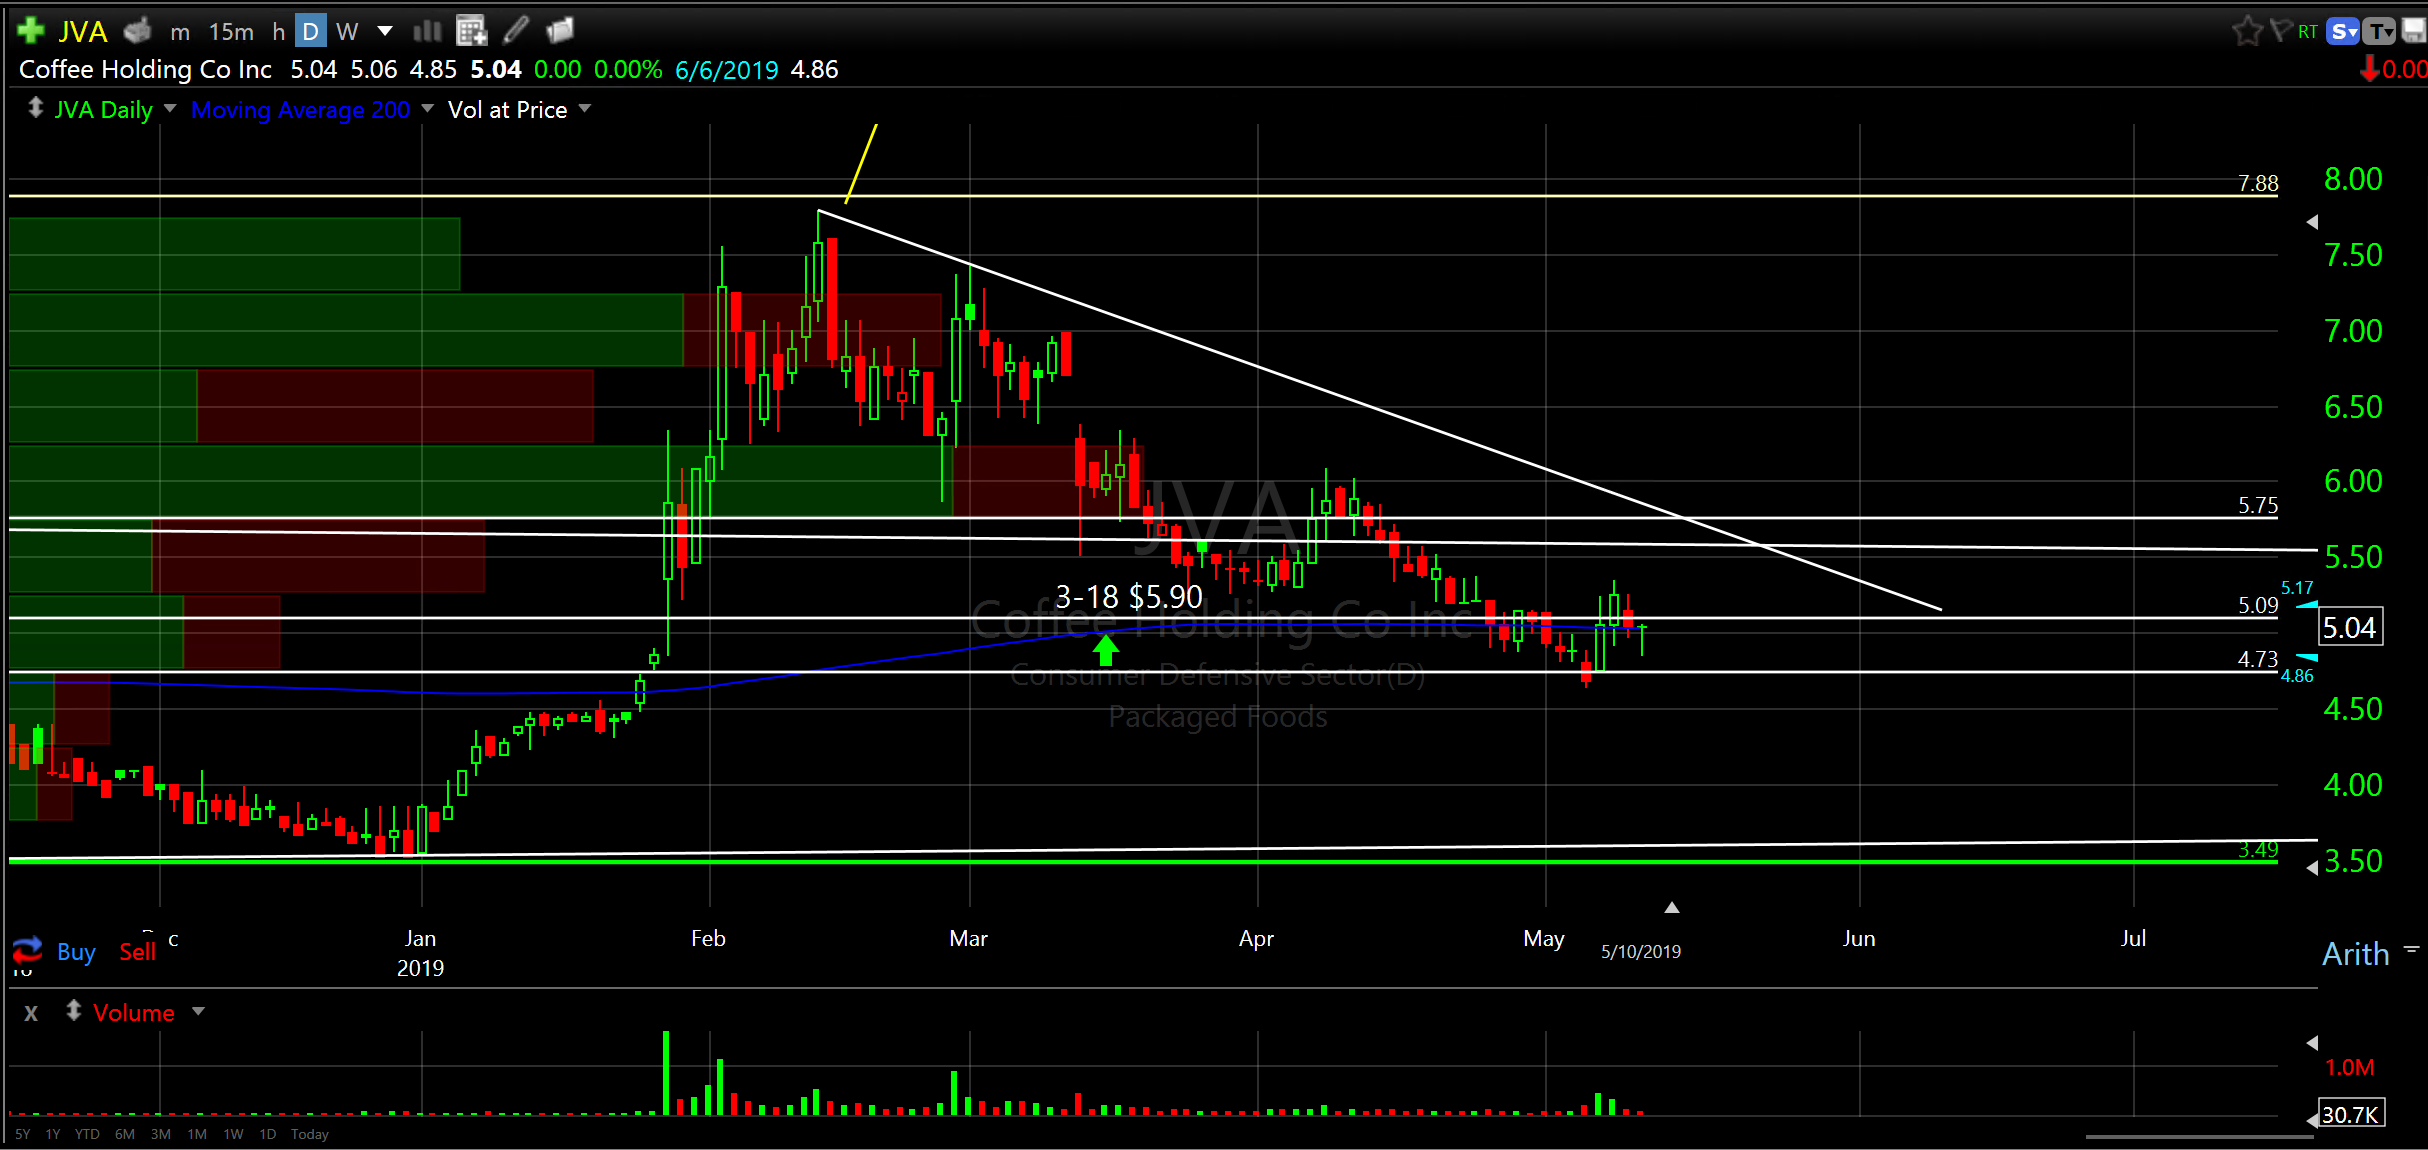2428x1150 pixels.
Task: Open the cash register trade icon
Action: click(x=137, y=31)
